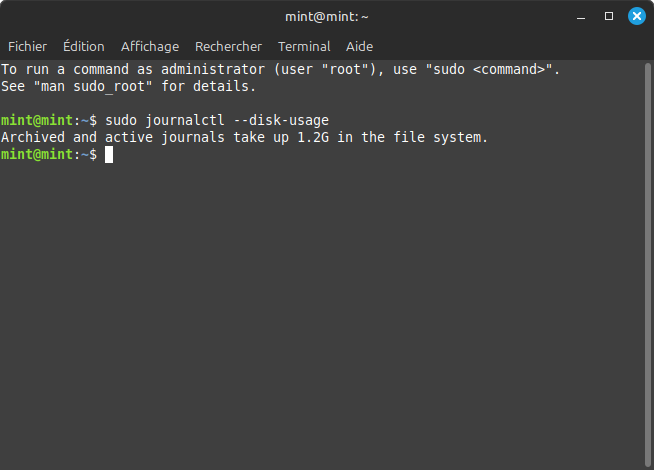The image size is (654, 470).
Task: Open the Terminal menu
Action: [304, 46]
